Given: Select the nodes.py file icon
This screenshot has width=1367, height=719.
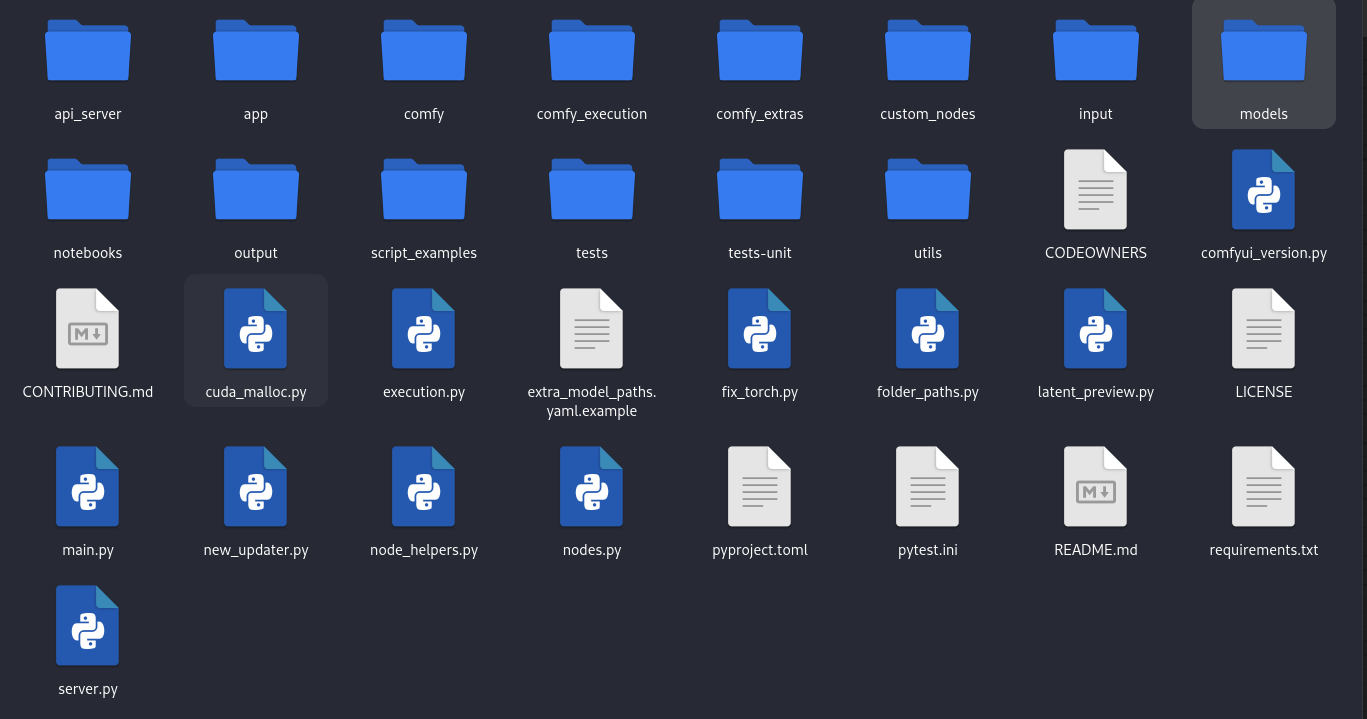Looking at the screenshot, I should pos(592,486).
